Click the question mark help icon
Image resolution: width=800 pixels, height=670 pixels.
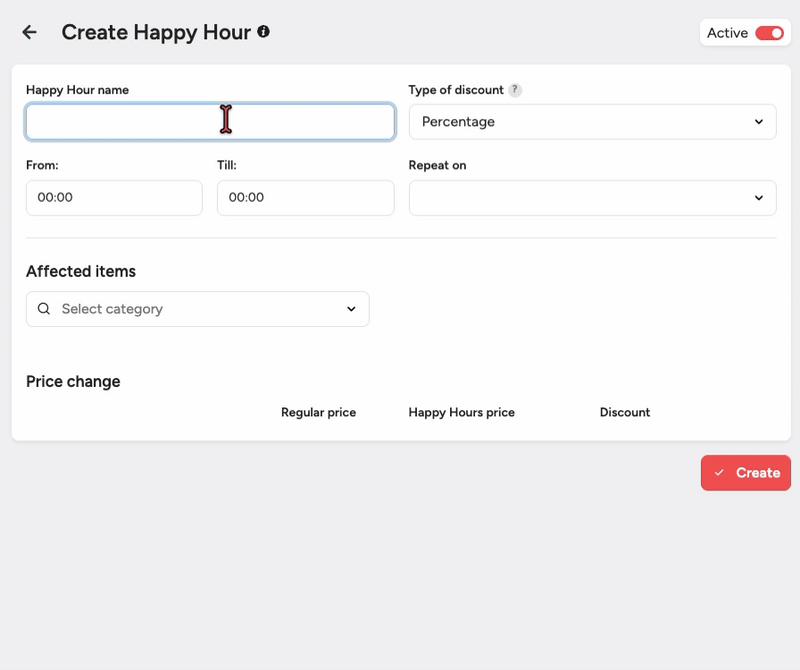click(515, 90)
